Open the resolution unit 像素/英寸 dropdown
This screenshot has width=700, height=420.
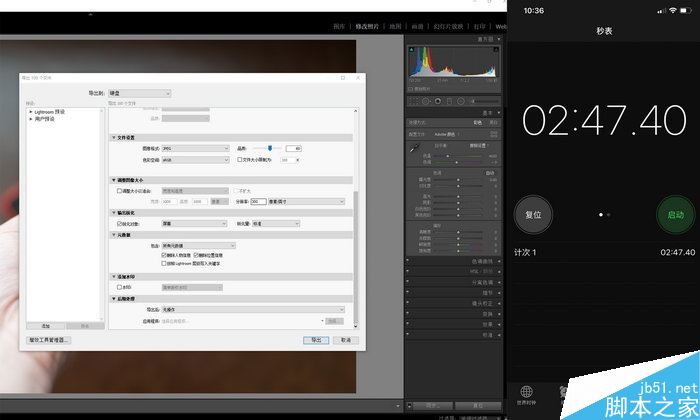(306, 202)
